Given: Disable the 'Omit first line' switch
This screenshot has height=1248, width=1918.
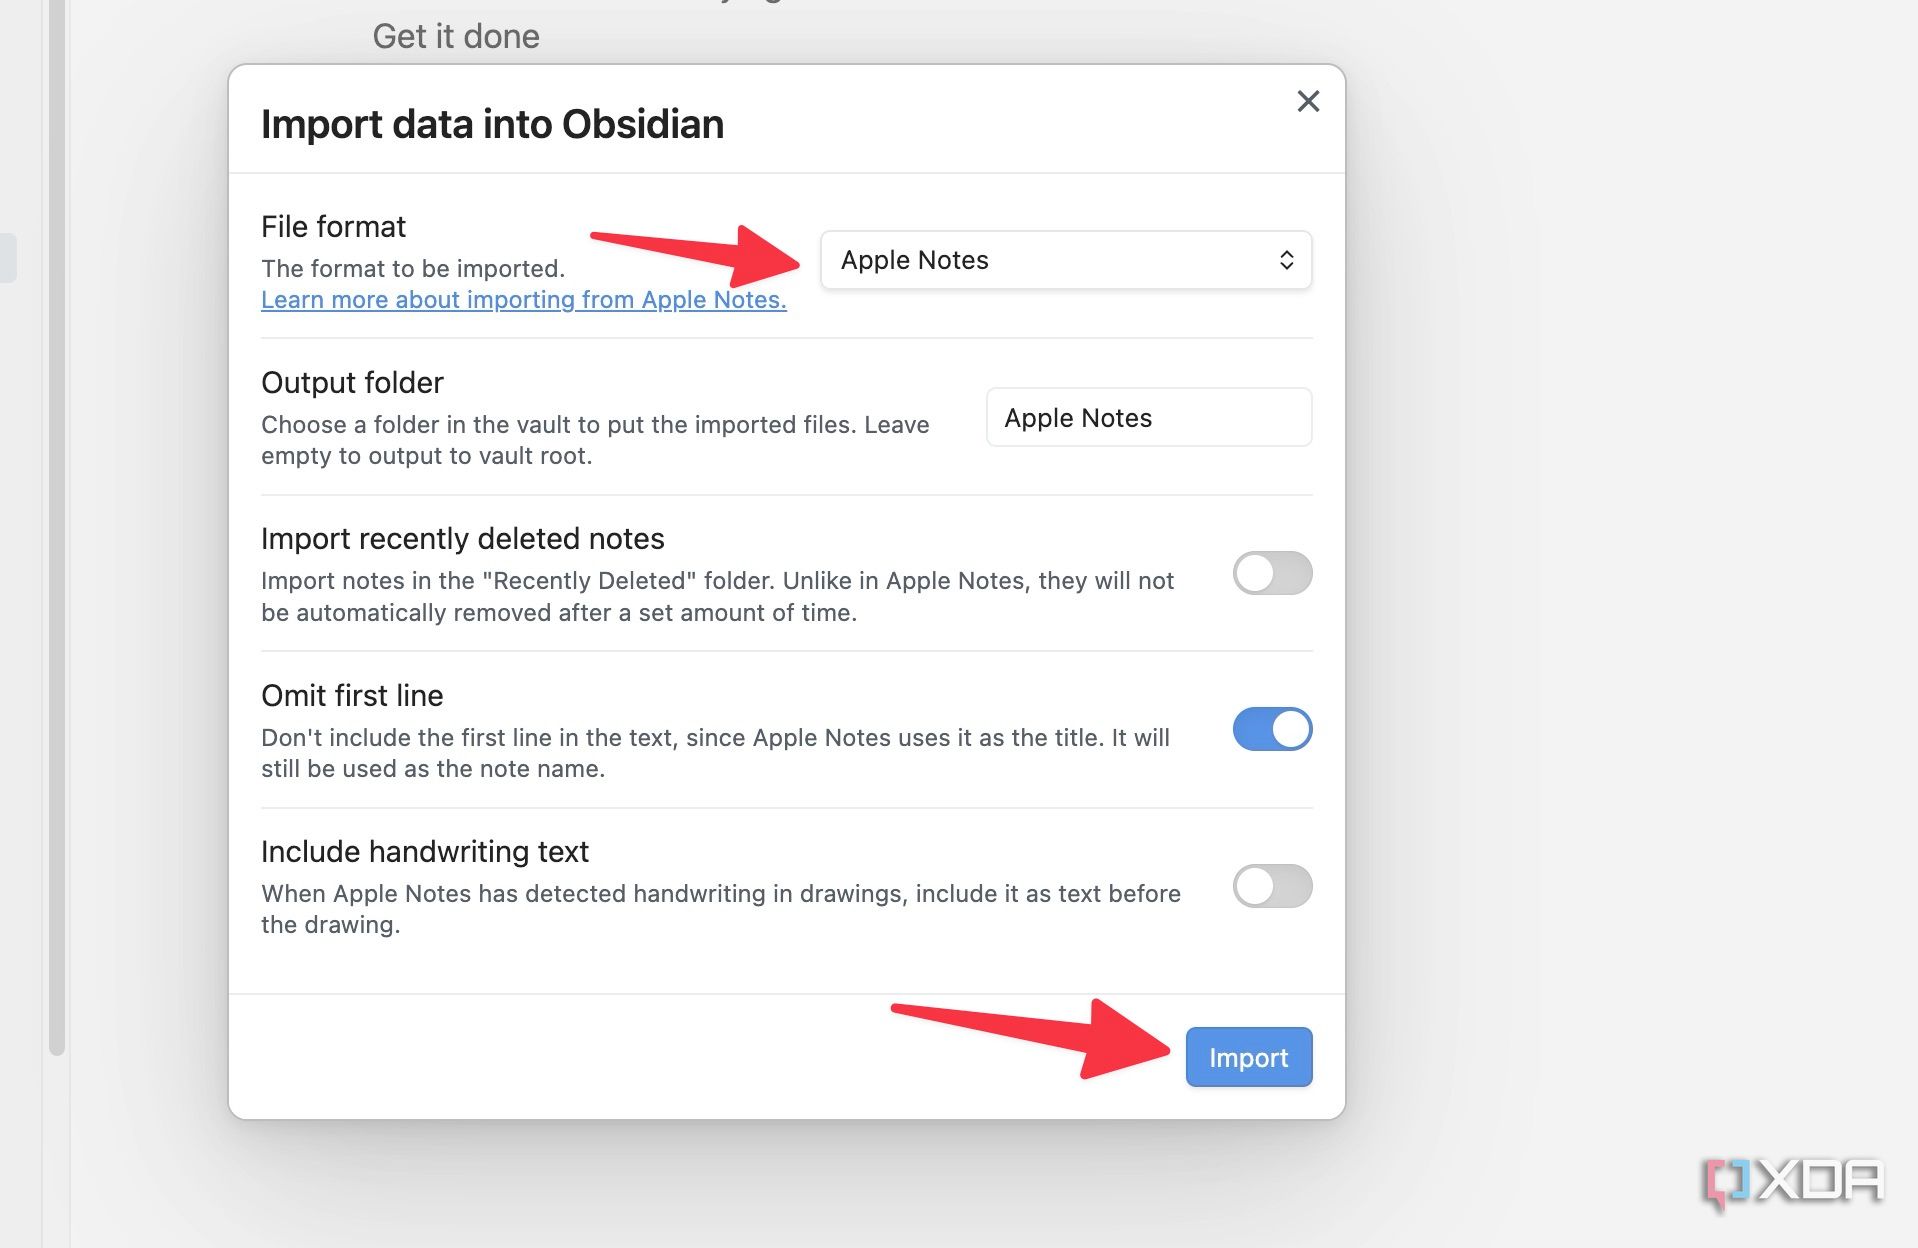Looking at the screenshot, I should point(1272,729).
